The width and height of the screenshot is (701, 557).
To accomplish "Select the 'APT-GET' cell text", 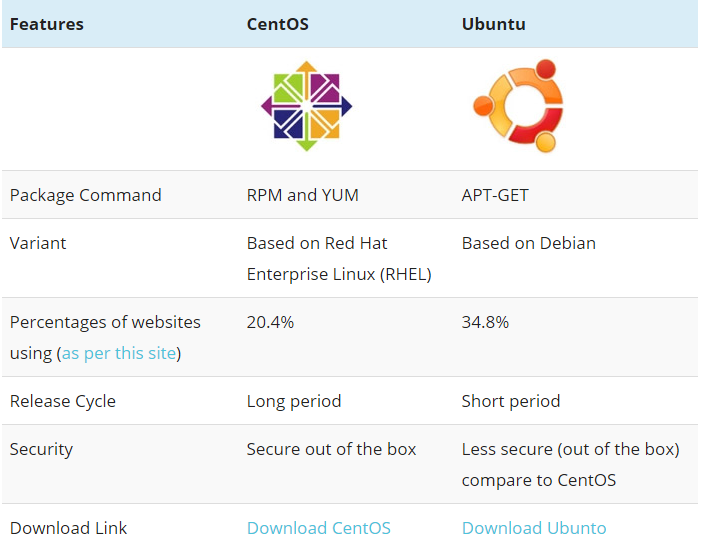I will 494,195.
